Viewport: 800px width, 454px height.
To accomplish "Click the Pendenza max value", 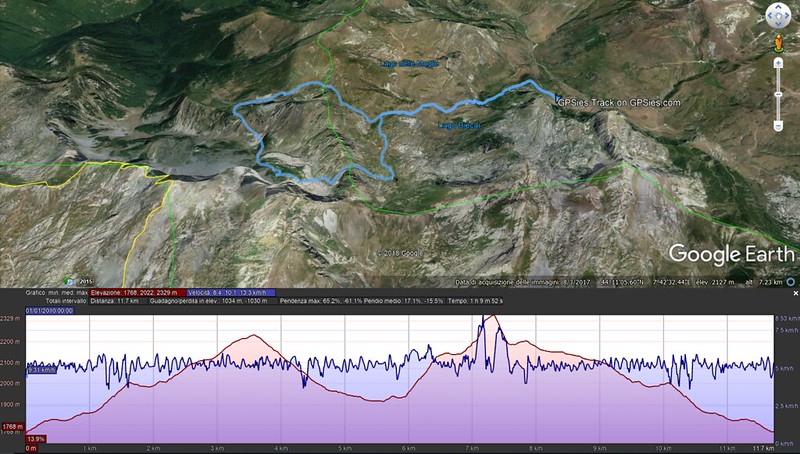I will click(321, 301).
